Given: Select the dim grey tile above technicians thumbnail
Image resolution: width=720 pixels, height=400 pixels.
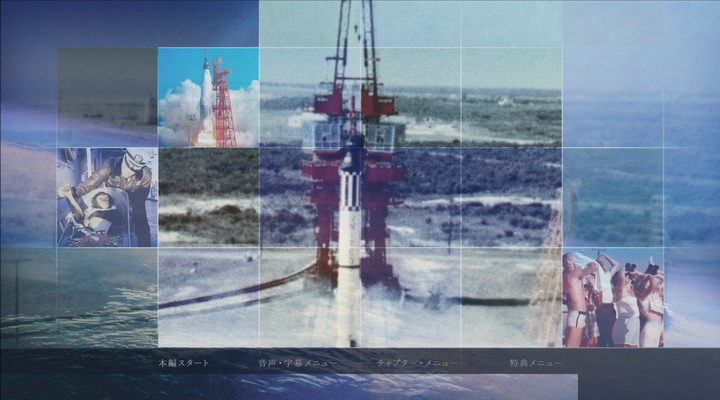Looking at the screenshot, I should click(107, 97).
